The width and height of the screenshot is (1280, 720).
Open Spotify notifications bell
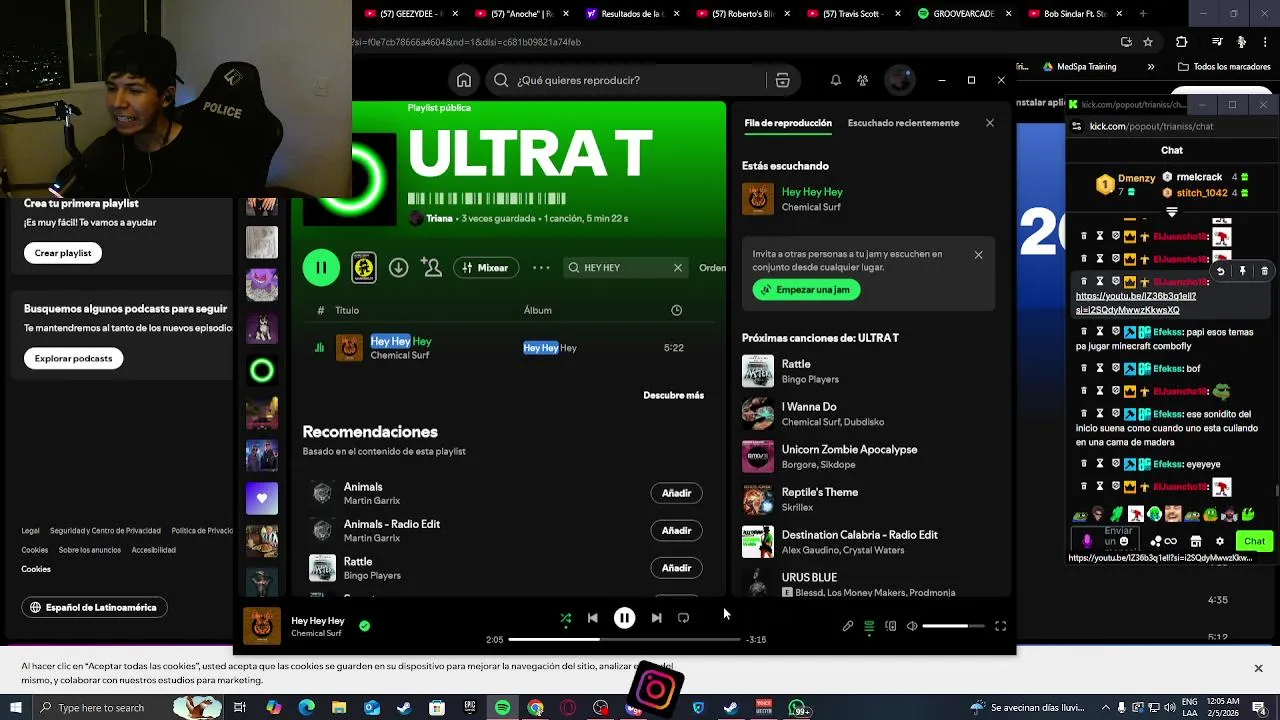pos(835,80)
